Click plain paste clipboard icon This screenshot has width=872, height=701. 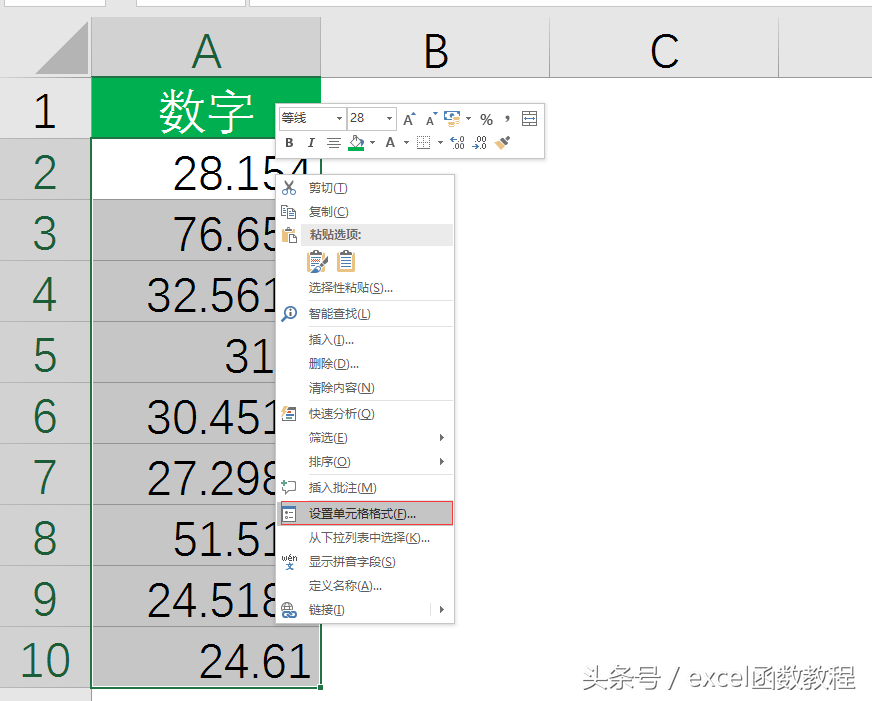346,261
